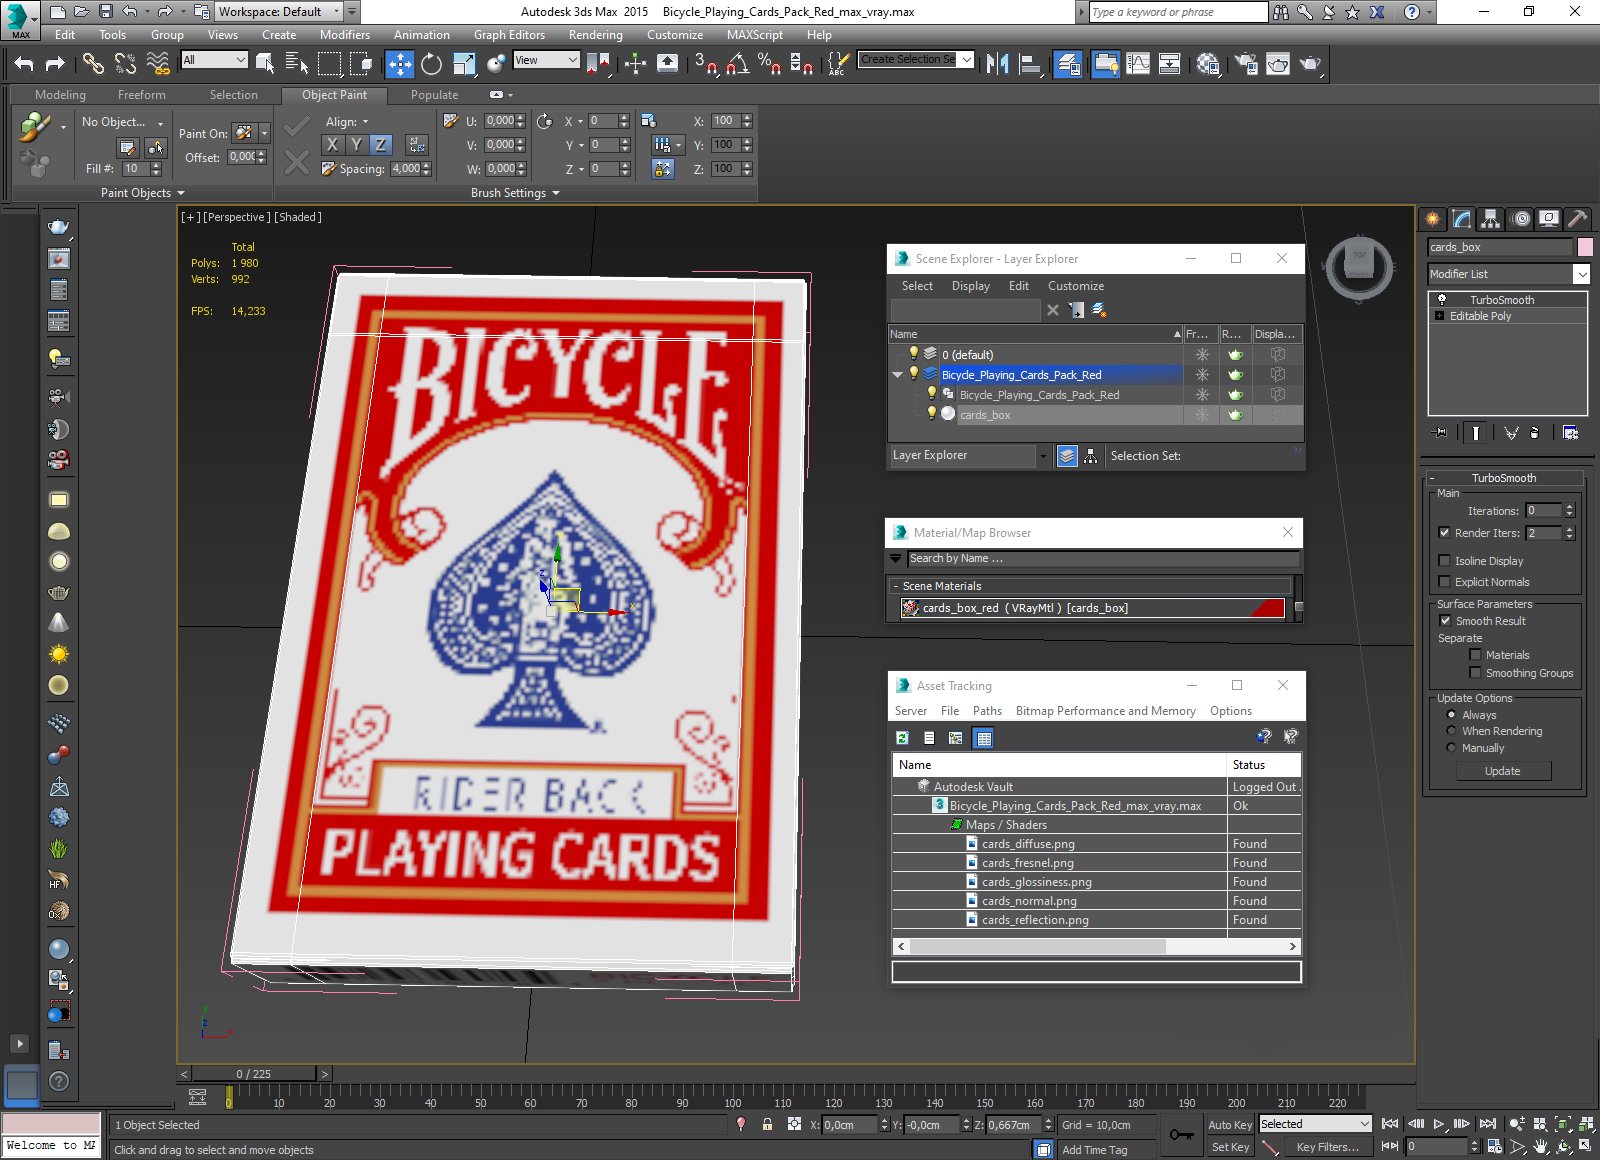Select the Always update radio button

click(x=1451, y=715)
